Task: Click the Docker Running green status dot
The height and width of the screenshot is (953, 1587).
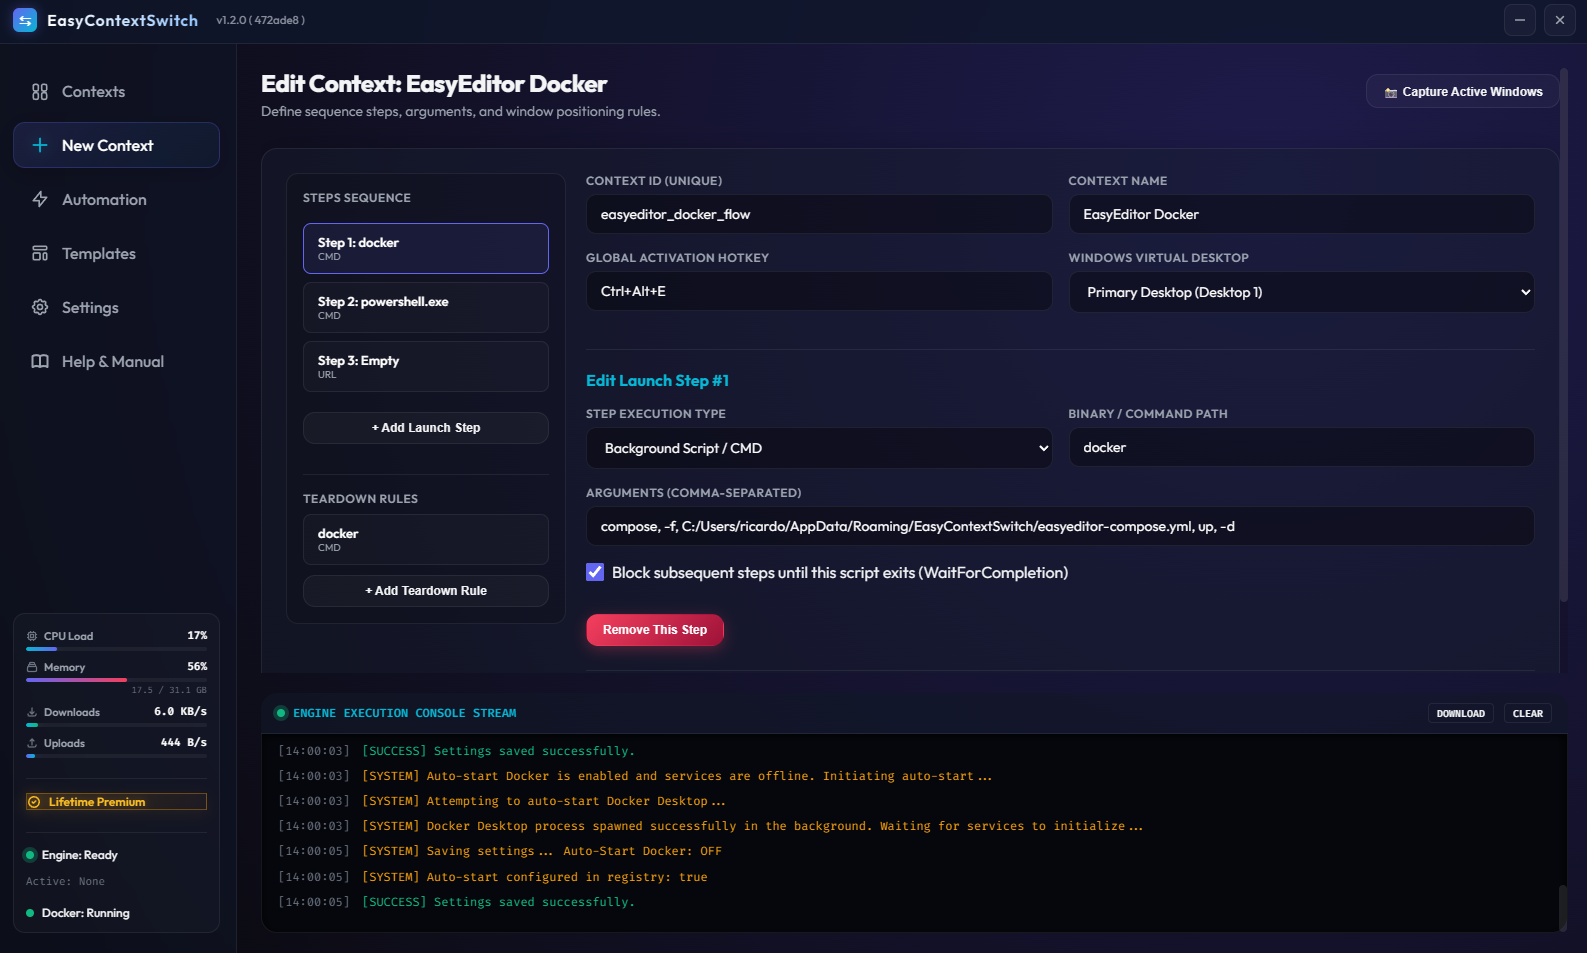Action: 30,913
